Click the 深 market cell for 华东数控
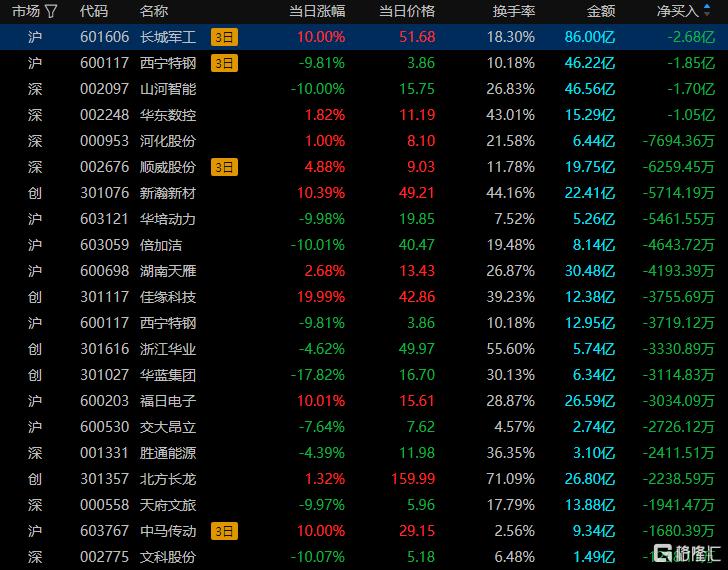728x570 pixels. 35,115
